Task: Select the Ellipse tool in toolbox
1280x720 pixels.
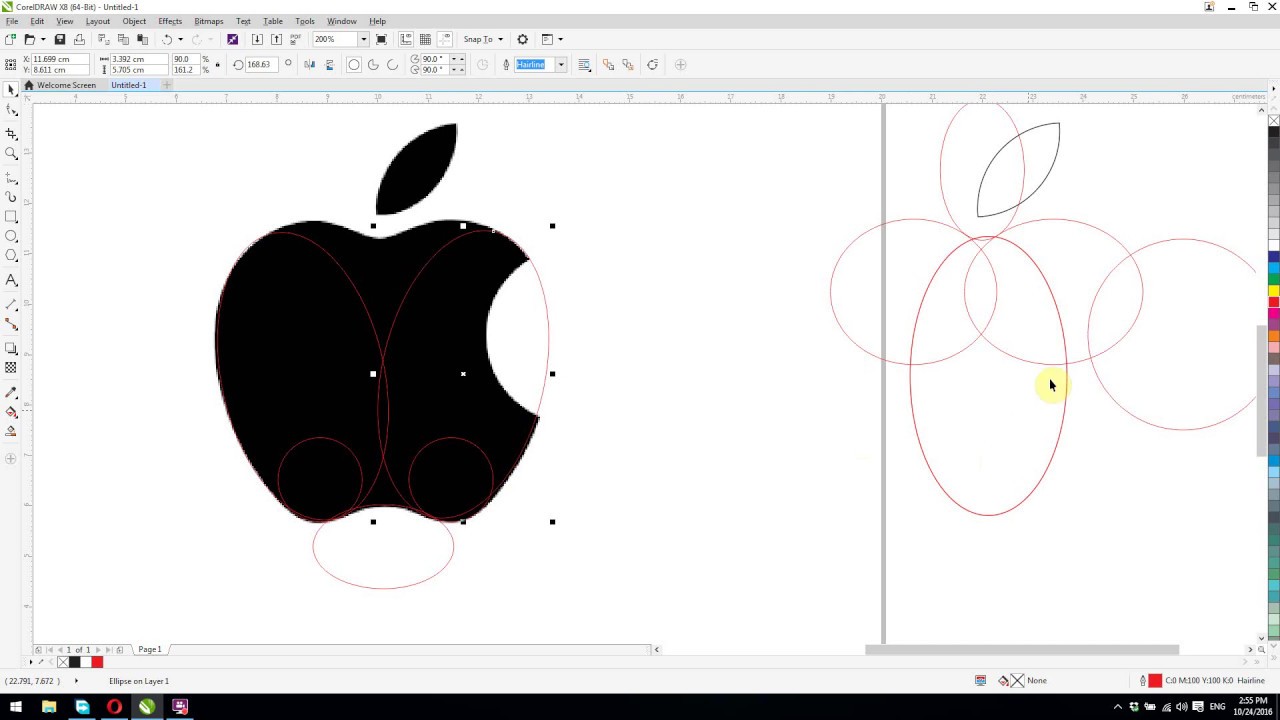Action: tap(11, 237)
